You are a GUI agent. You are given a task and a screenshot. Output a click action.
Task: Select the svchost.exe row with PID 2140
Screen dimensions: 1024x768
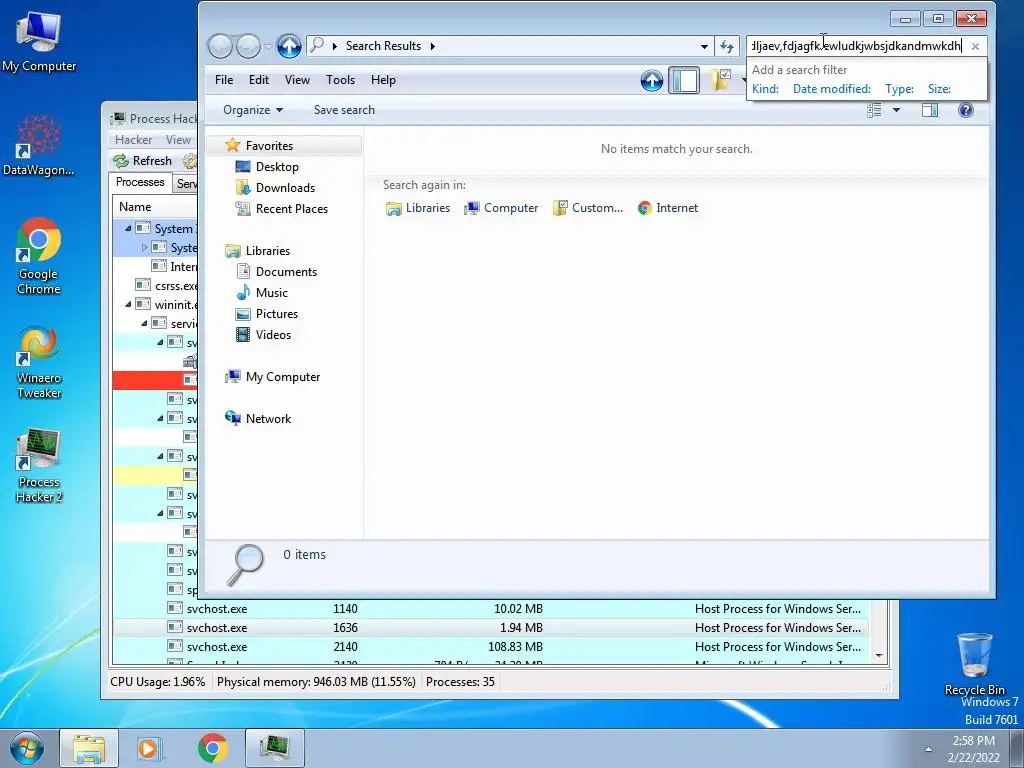click(x=491, y=647)
